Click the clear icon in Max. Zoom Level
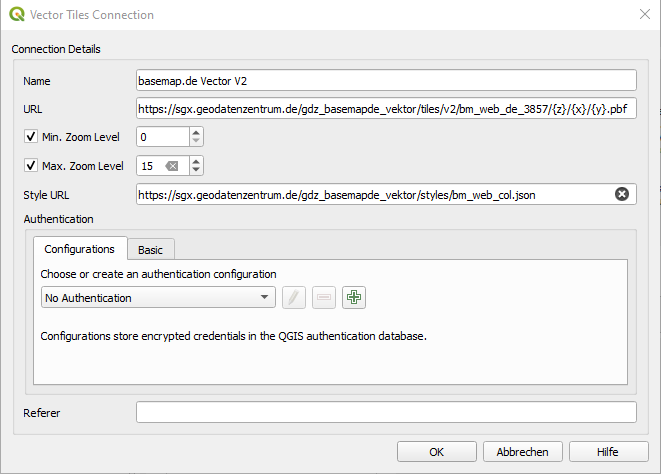661x474 pixels. [172, 166]
